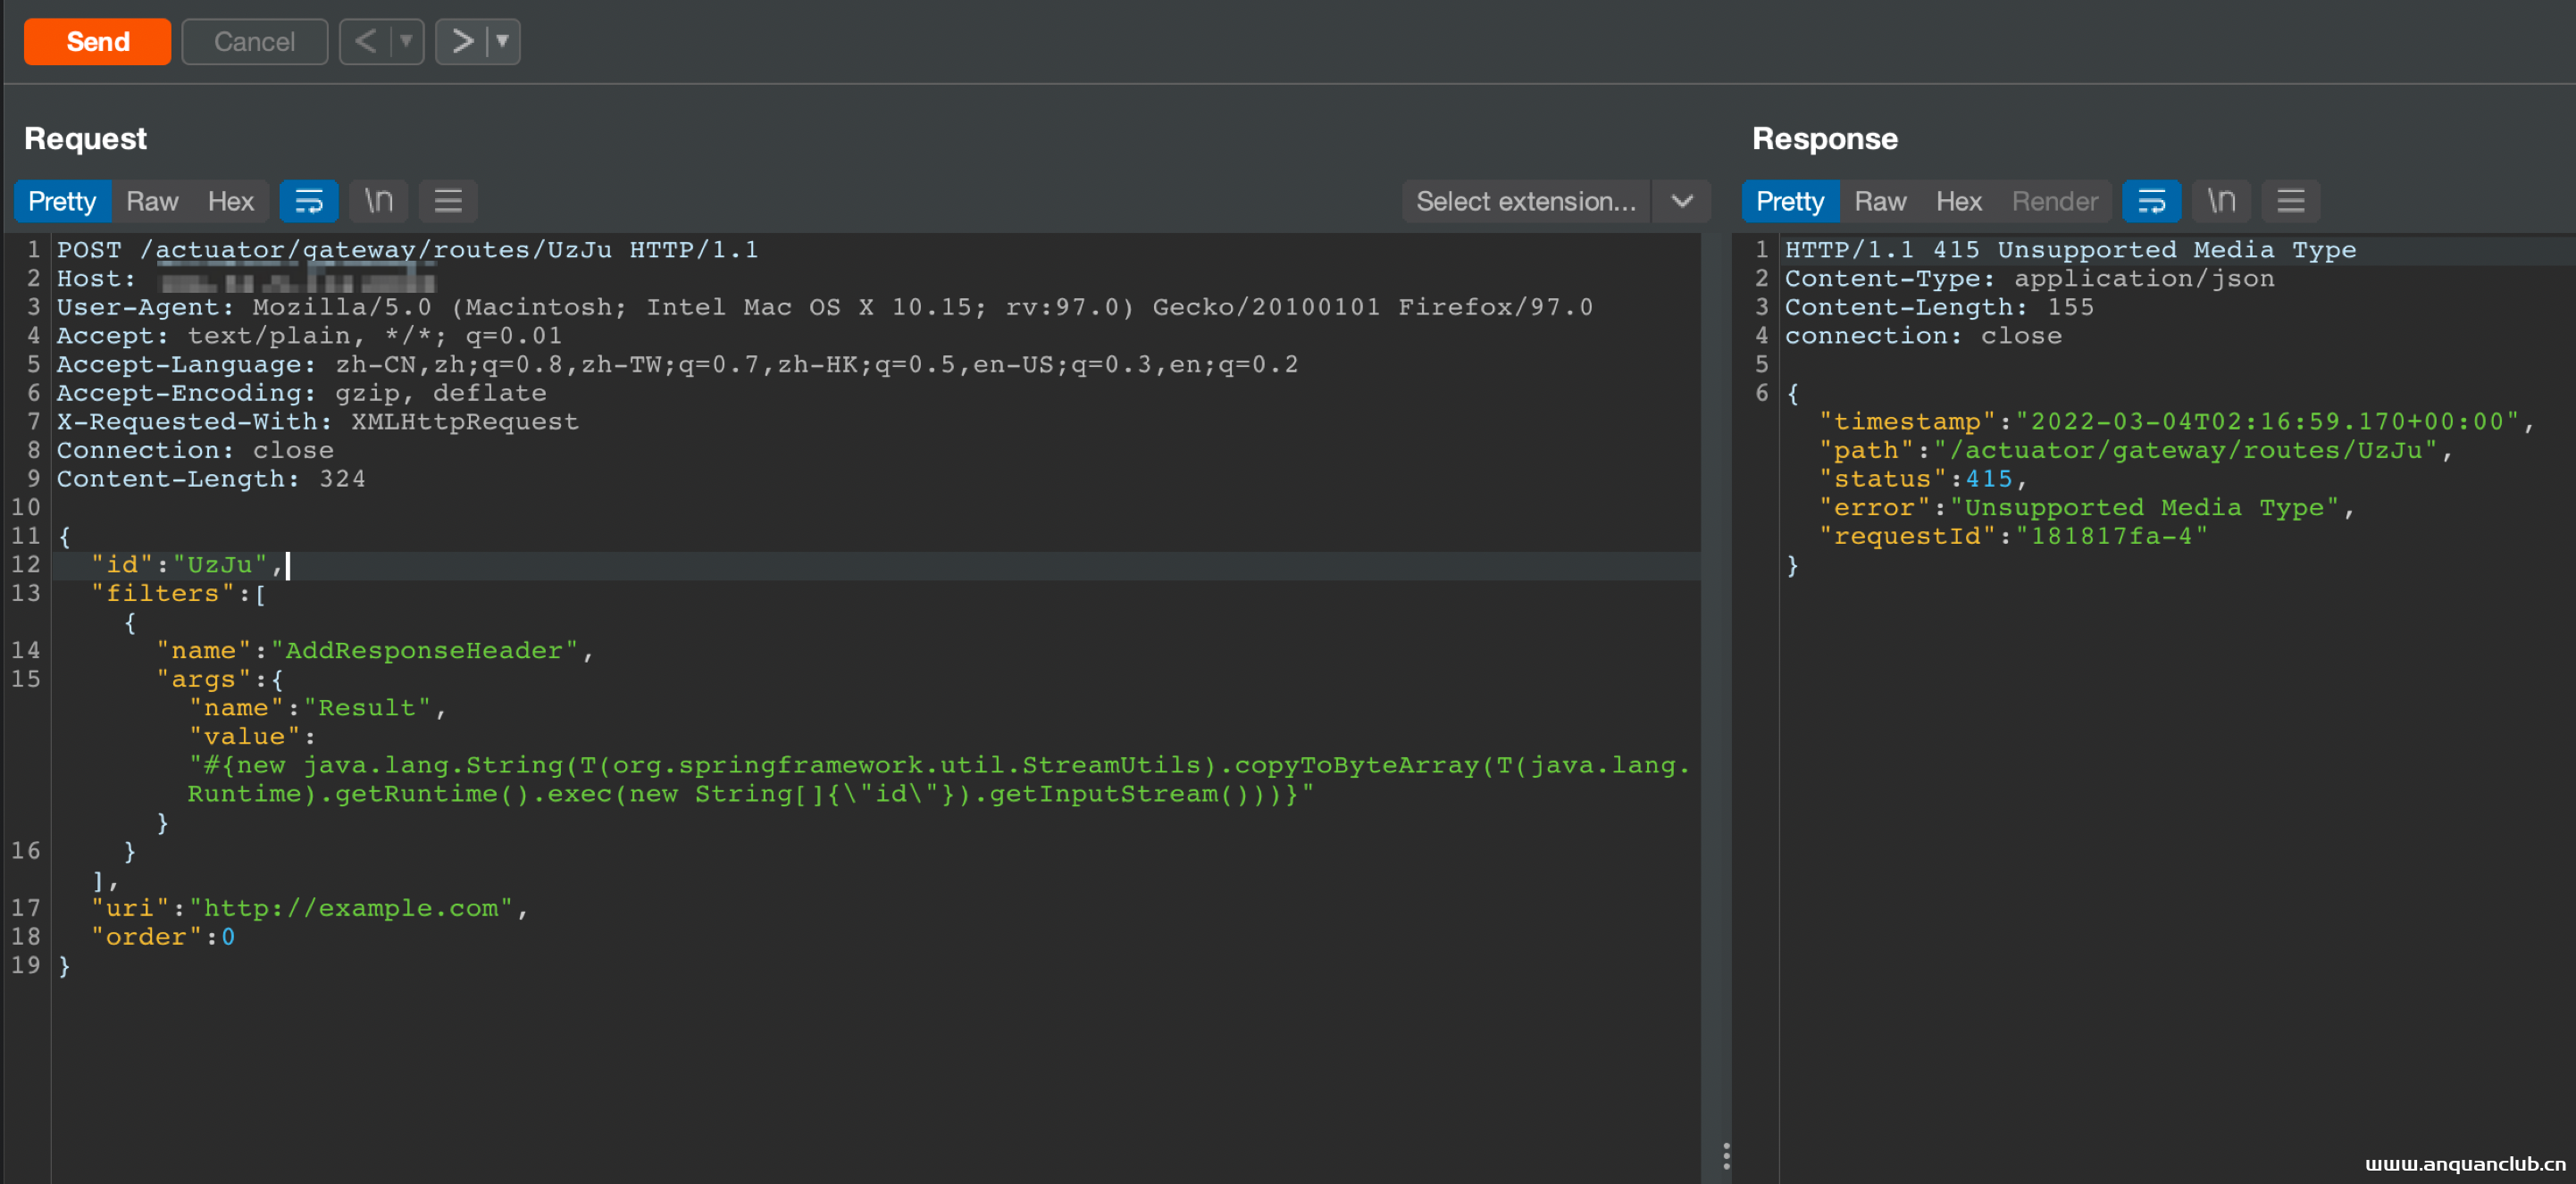Toggle non-printable characters in the request

pyautogui.click(x=378, y=201)
